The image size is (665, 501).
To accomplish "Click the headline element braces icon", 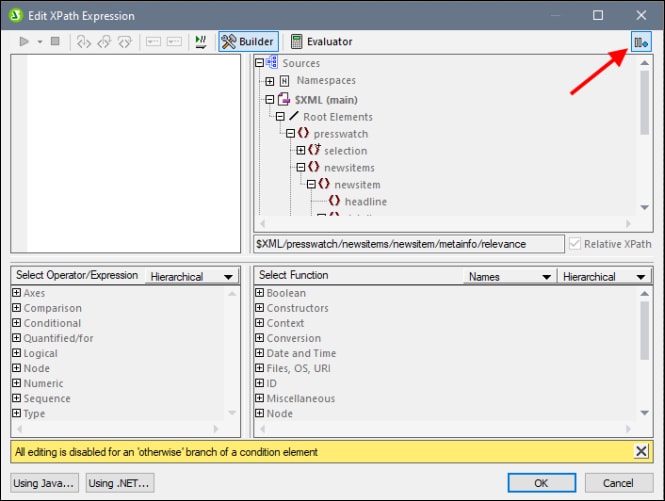I will (334, 201).
